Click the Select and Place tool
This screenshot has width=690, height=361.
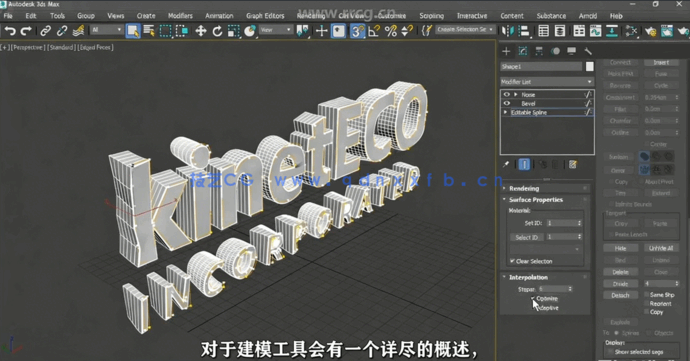pyautogui.click(x=250, y=31)
